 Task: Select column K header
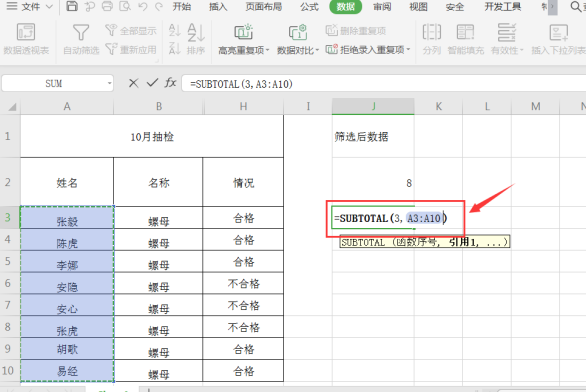(x=438, y=107)
